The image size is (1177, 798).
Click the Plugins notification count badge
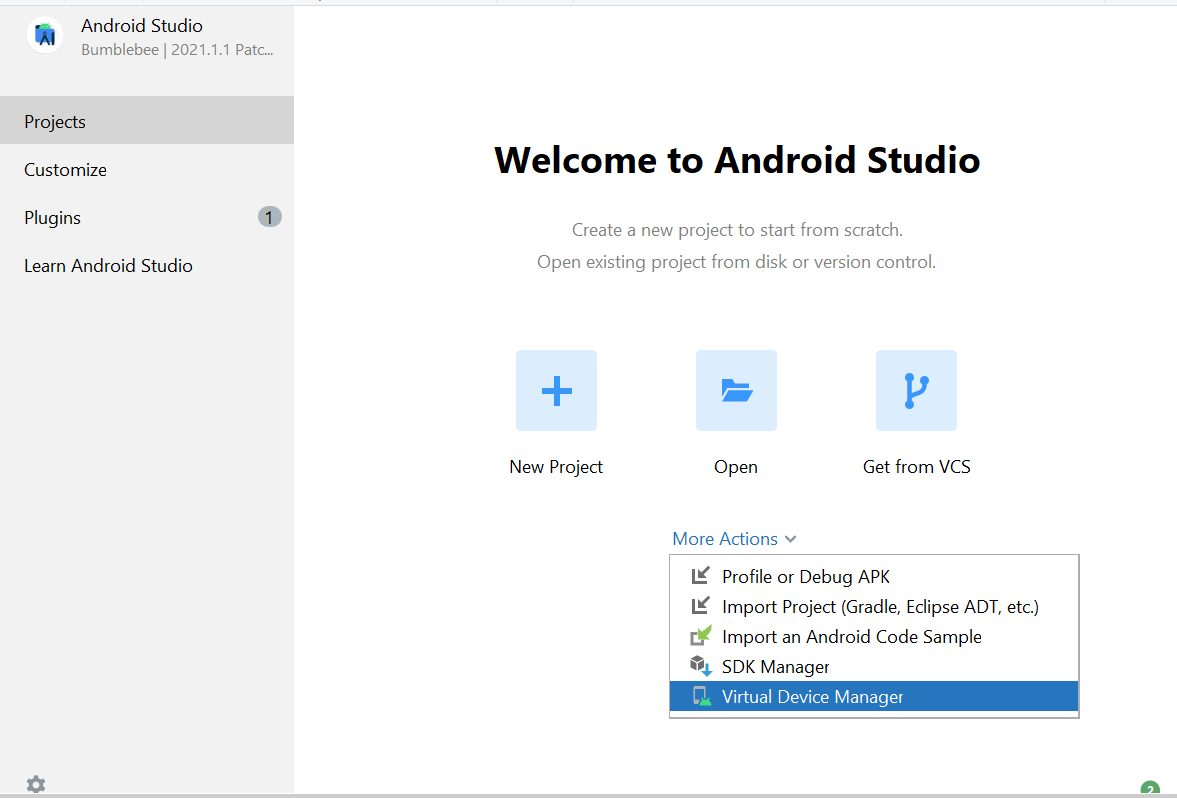click(269, 217)
